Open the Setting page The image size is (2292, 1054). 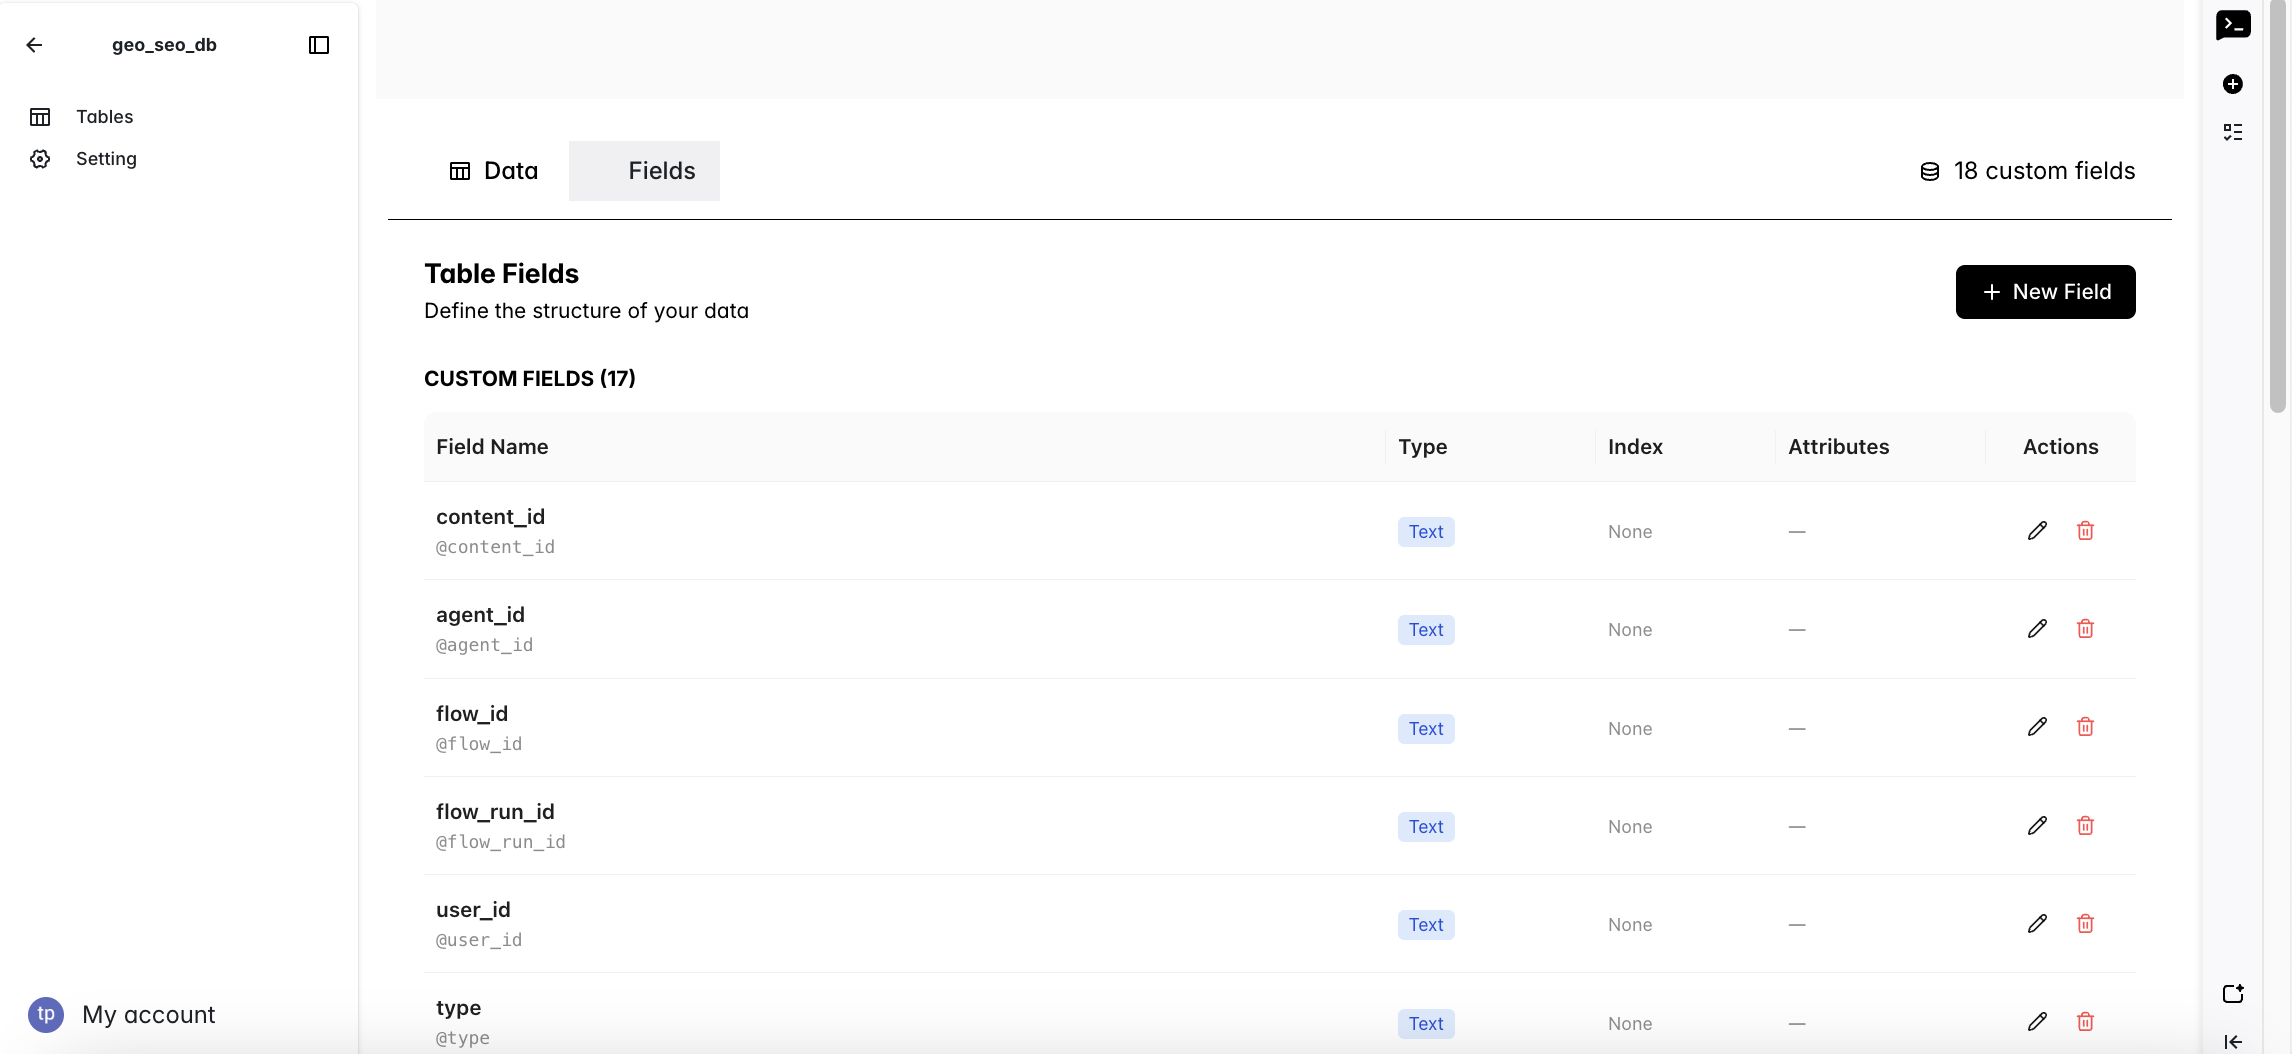tap(106, 159)
